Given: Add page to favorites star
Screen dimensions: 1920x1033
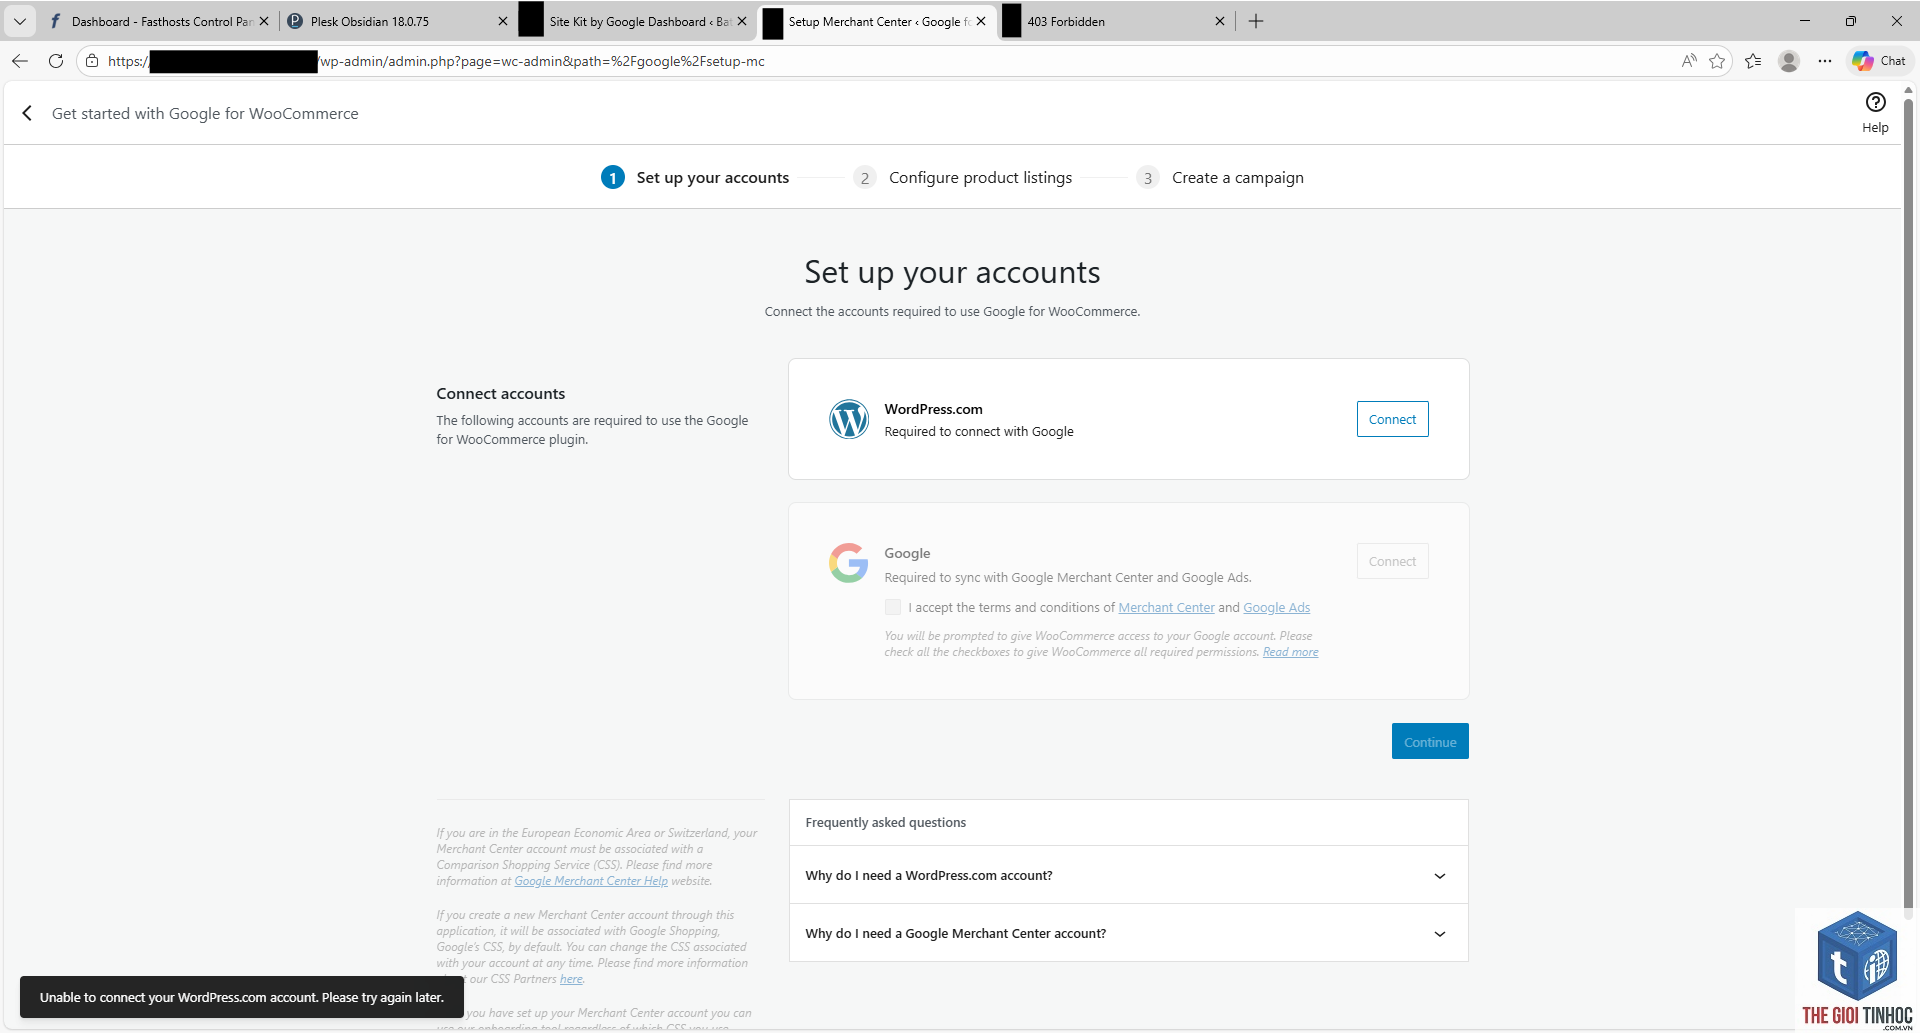Looking at the screenshot, I should click(x=1717, y=61).
